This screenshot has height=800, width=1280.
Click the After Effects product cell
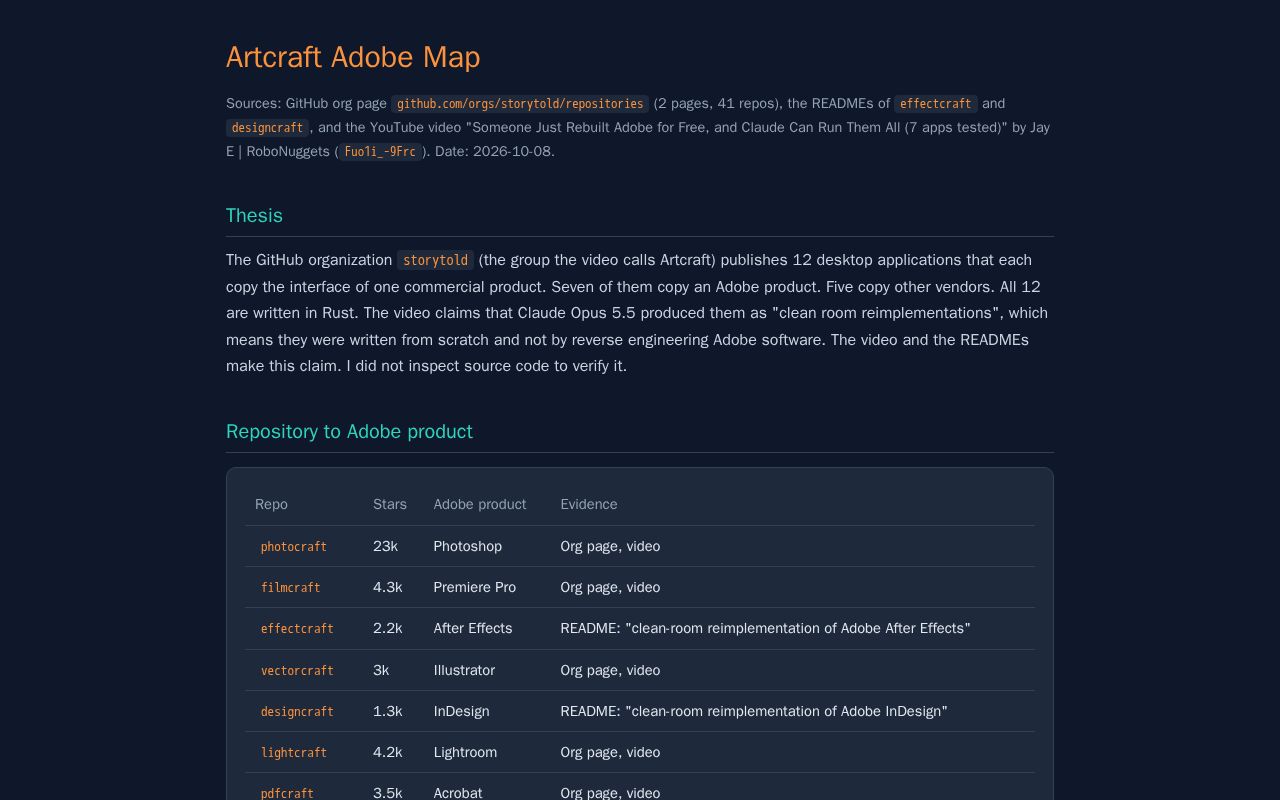coord(473,628)
